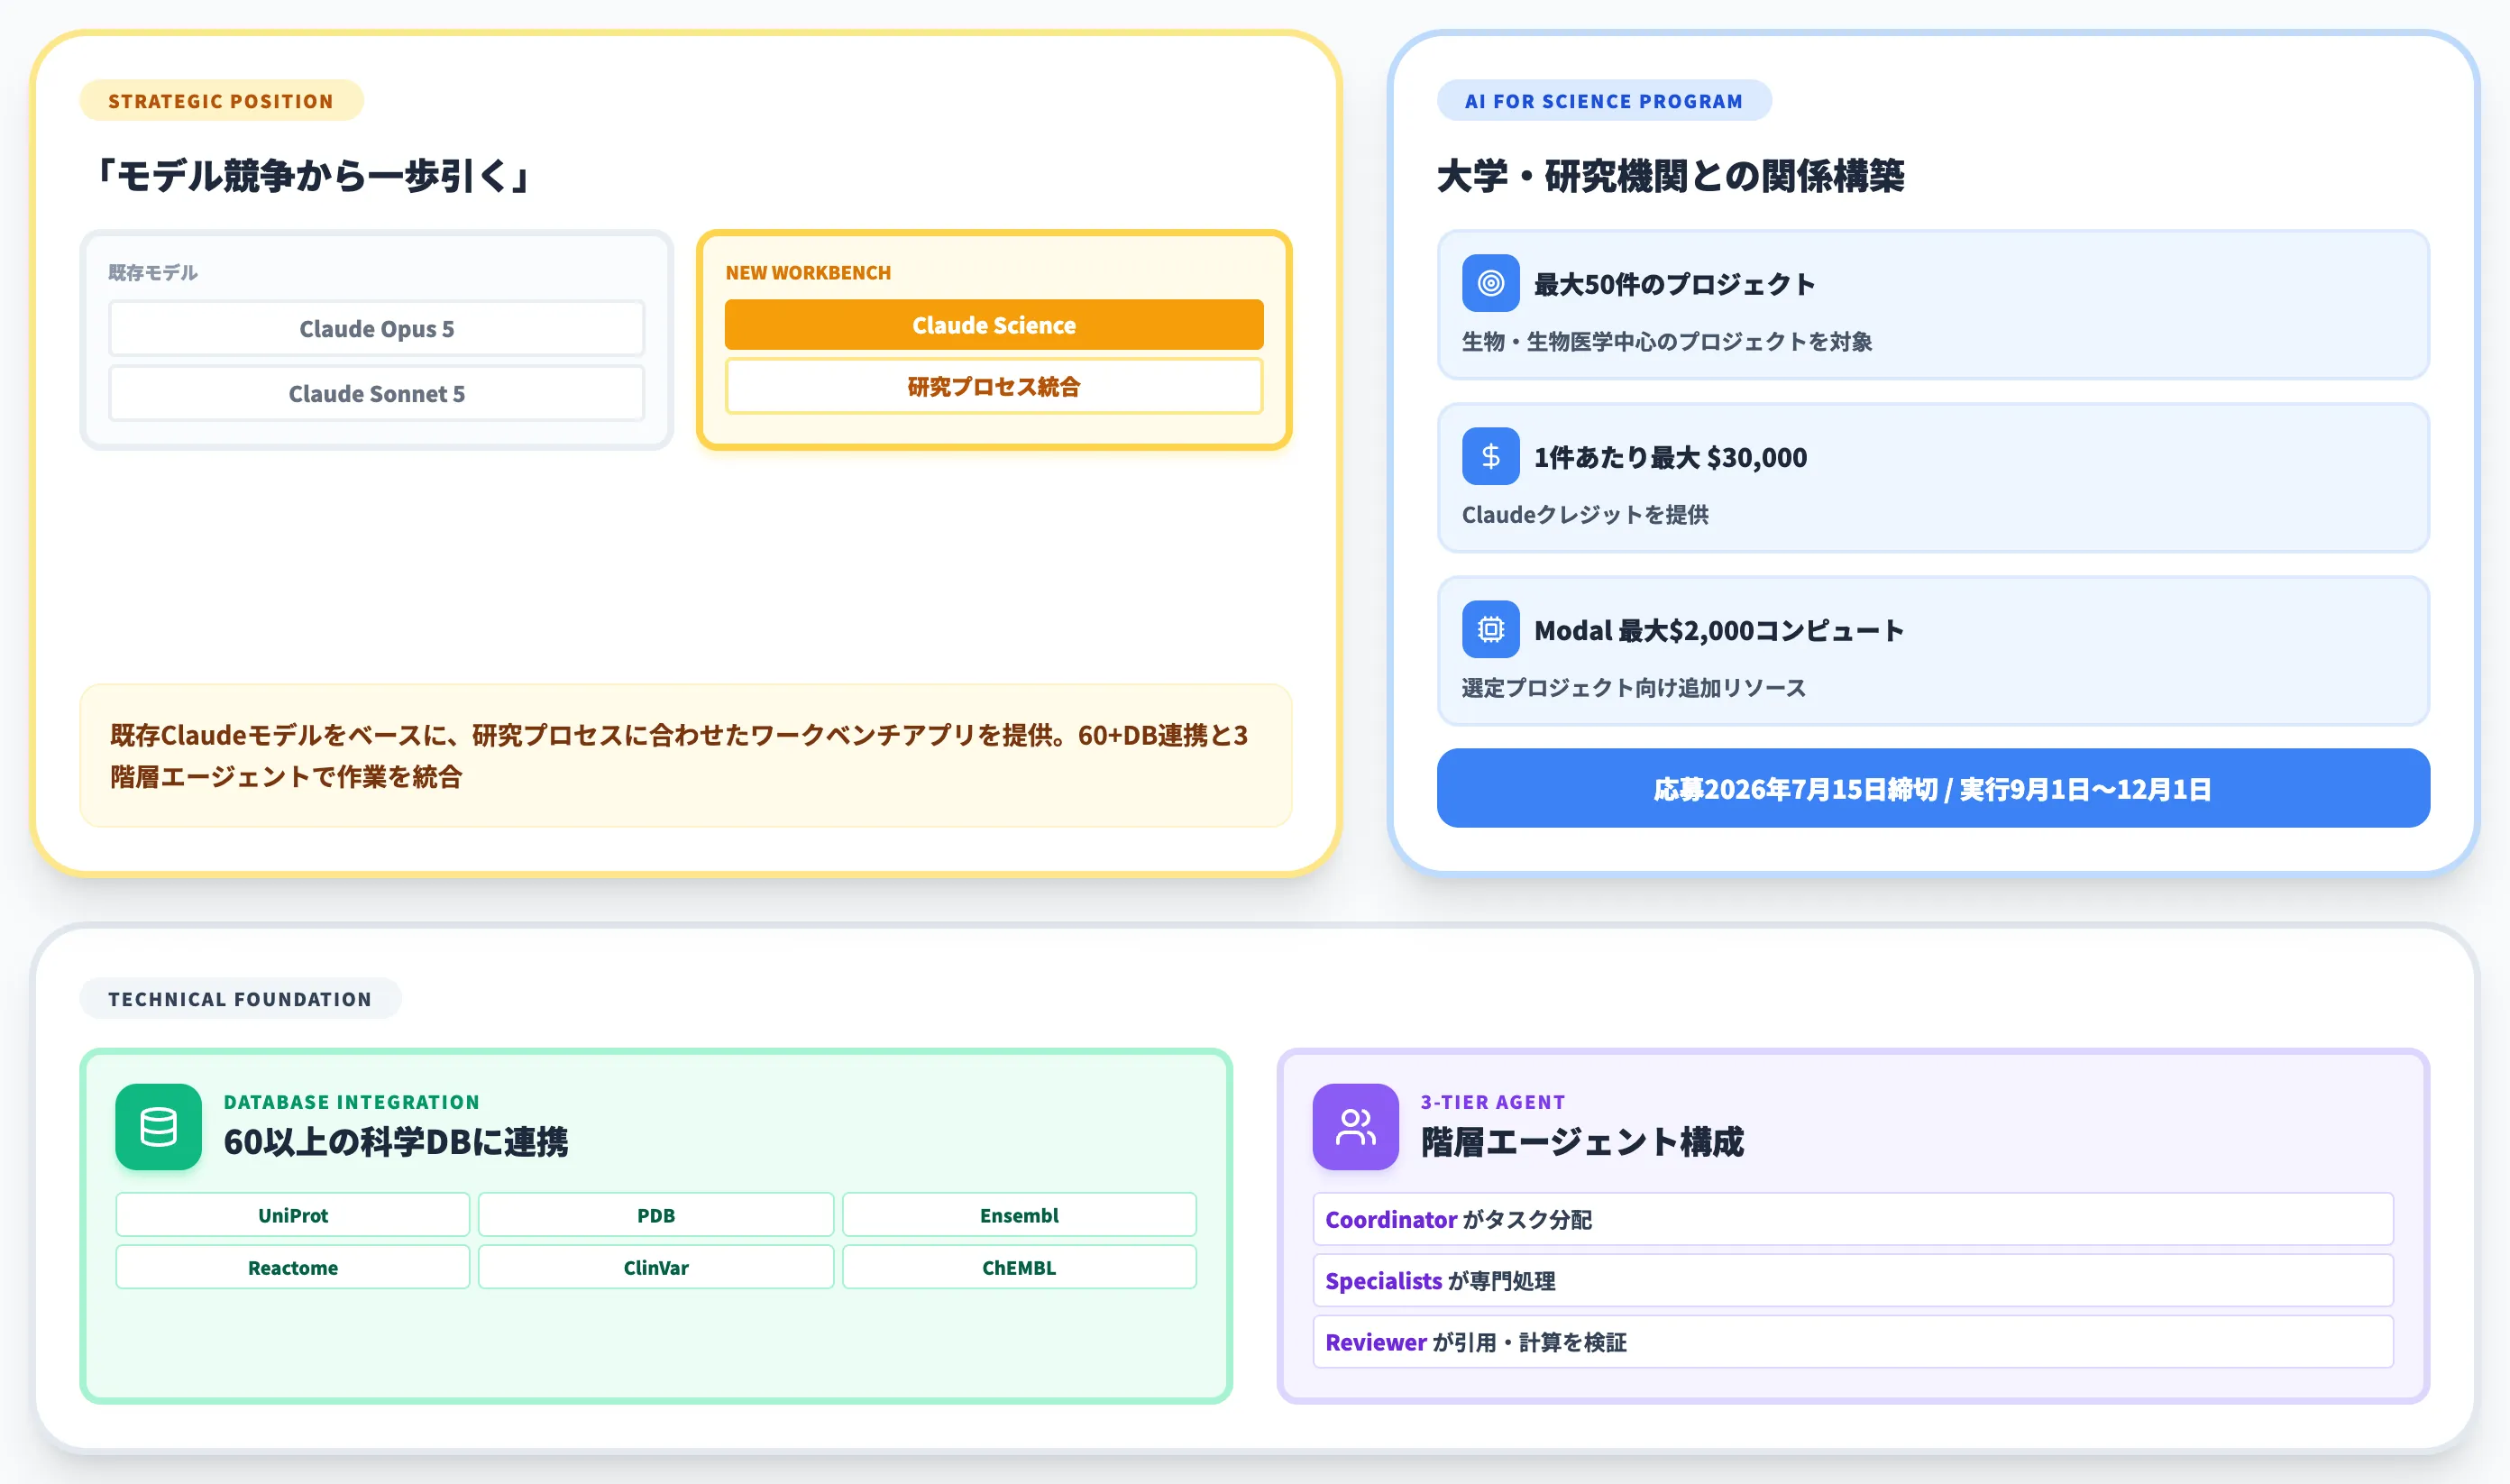
Task: Select the Claude Opus 5 box
Action: click(x=376, y=328)
